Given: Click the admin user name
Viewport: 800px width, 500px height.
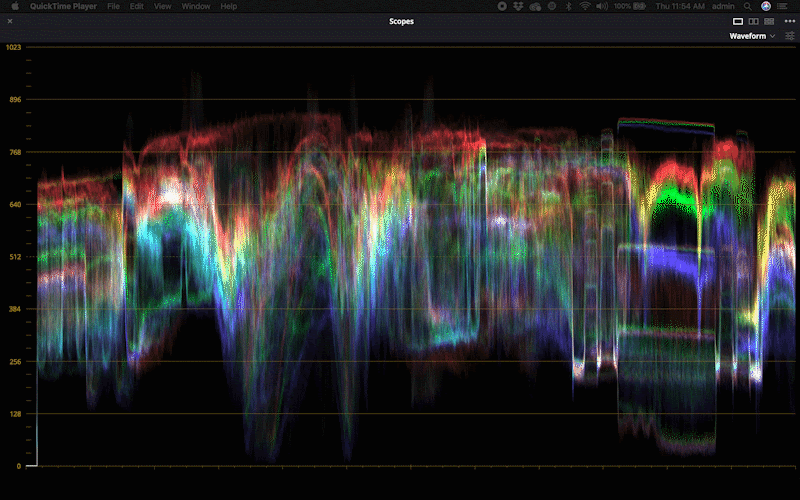Looking at the screenshot, I should coord(724,6).
